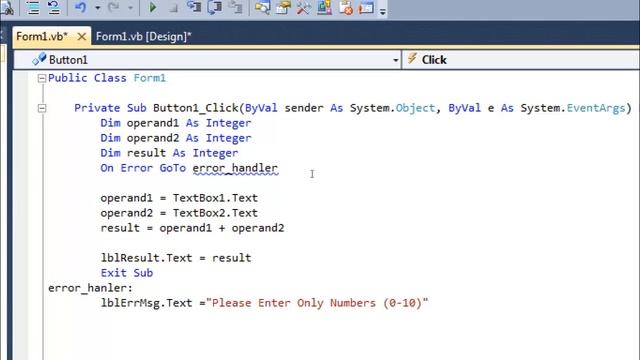This screenshot has height=360, width=640.
Task: Click the Step Out debug icon
Action: 236,8
